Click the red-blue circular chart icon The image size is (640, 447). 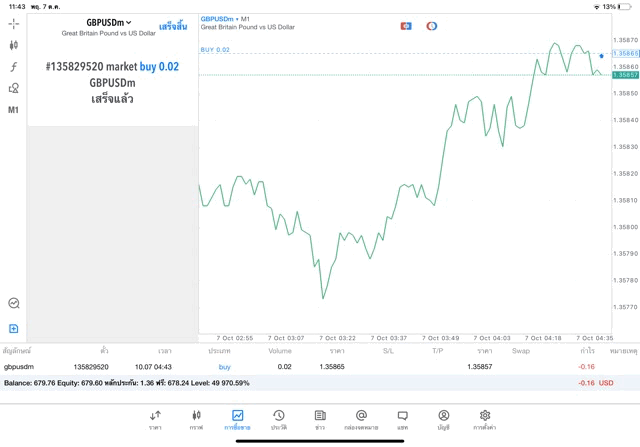(x=431, y=26)
